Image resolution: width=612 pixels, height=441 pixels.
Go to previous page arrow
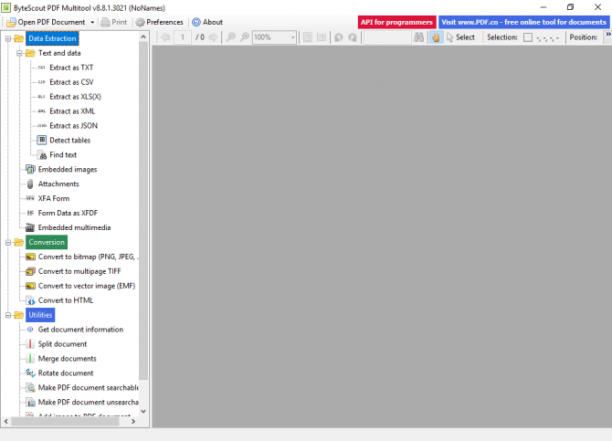[165, 37]
